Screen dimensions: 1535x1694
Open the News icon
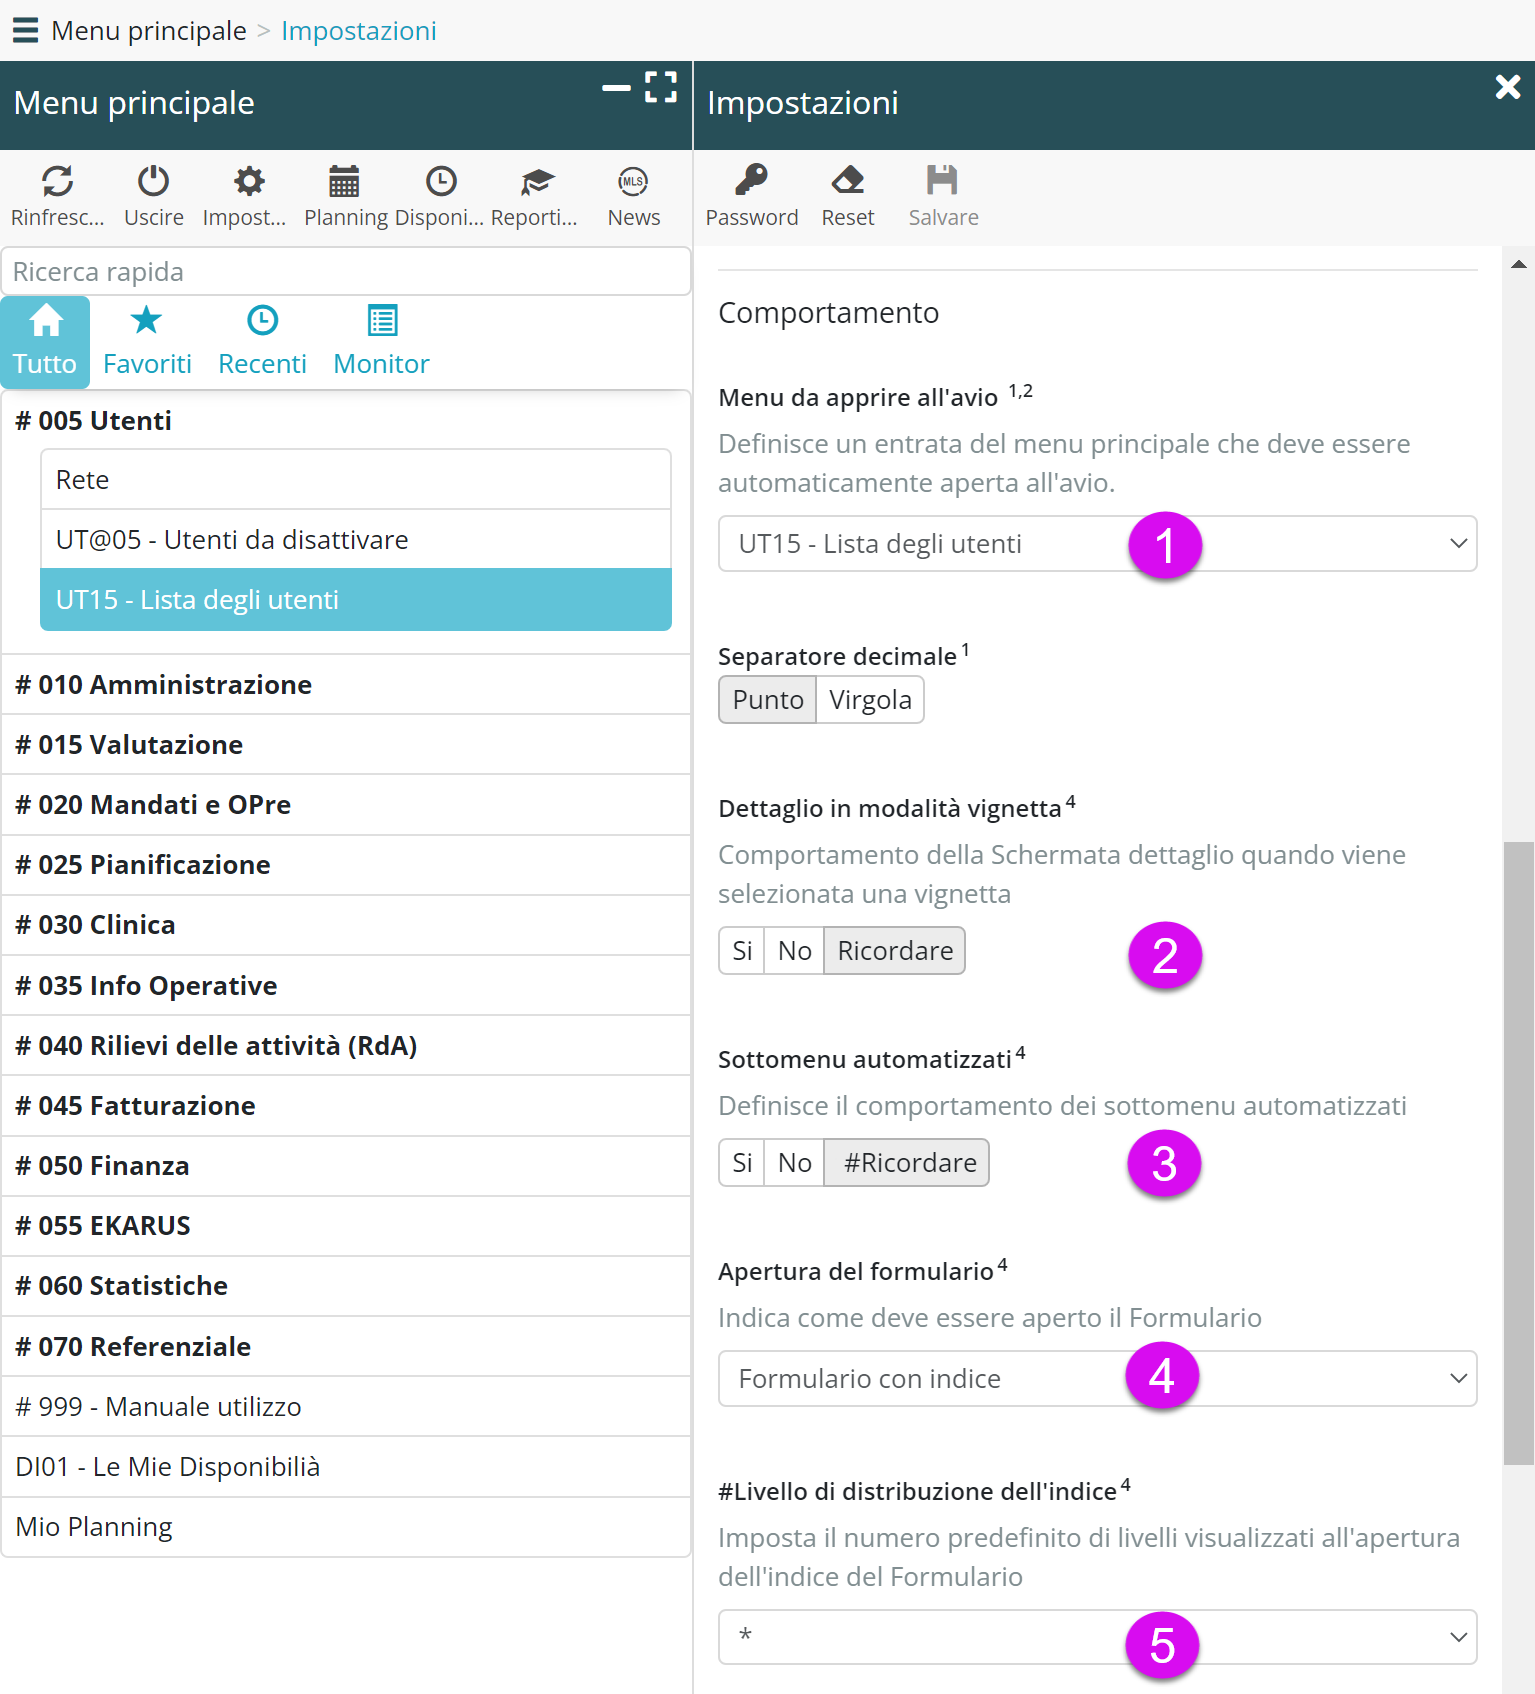[x=633, y=182]
